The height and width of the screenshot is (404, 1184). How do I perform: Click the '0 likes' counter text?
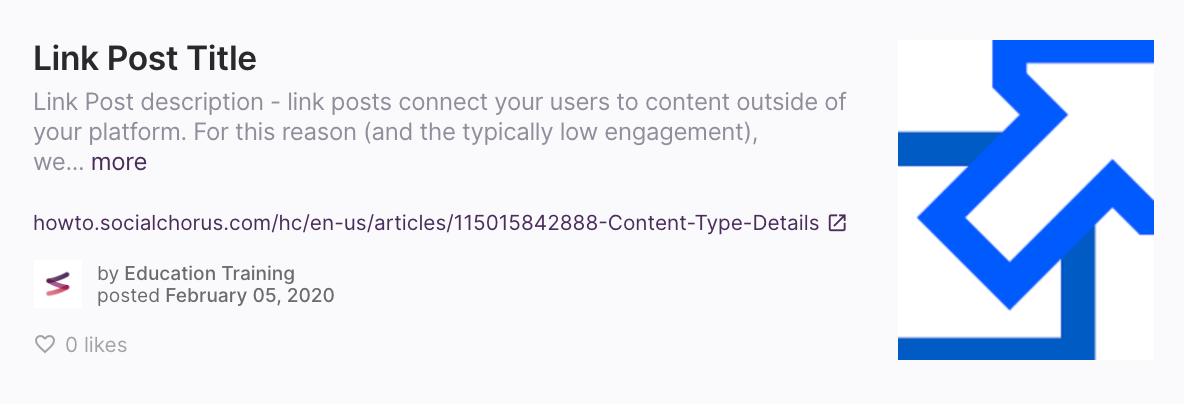(x=96, y=345)
